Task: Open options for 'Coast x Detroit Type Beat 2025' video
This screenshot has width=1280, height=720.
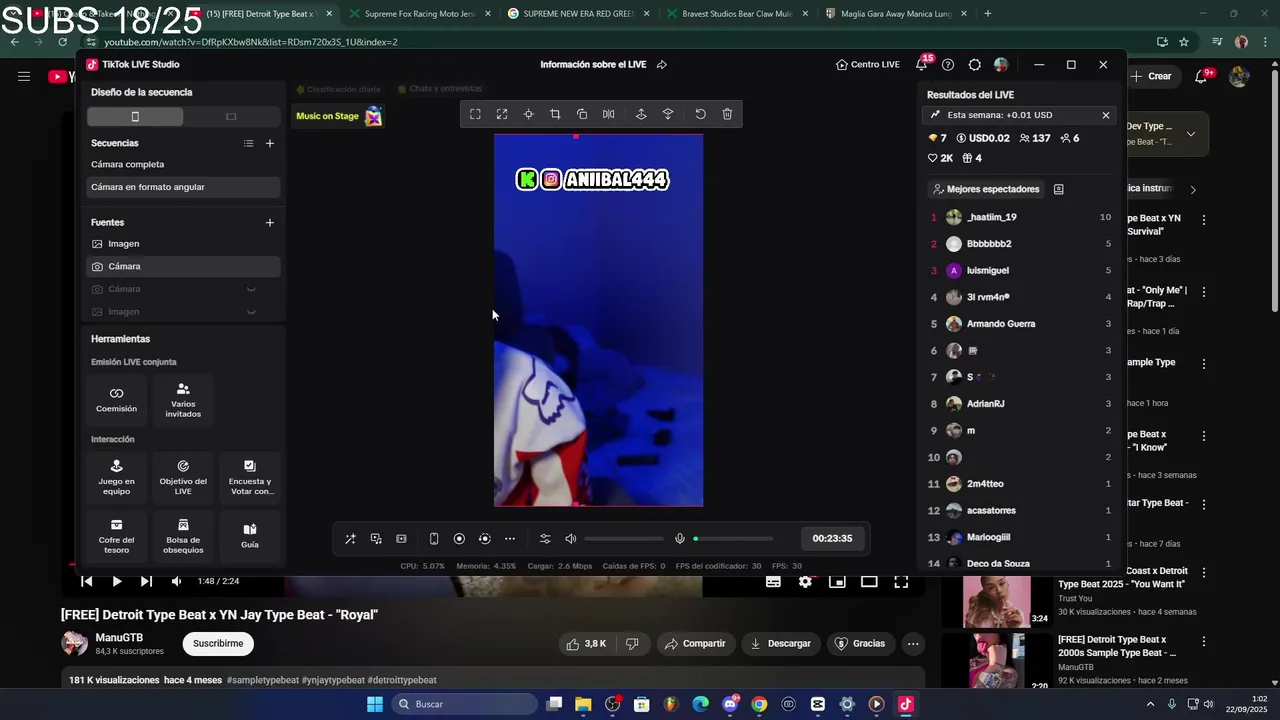Action: coord(1204,573)
